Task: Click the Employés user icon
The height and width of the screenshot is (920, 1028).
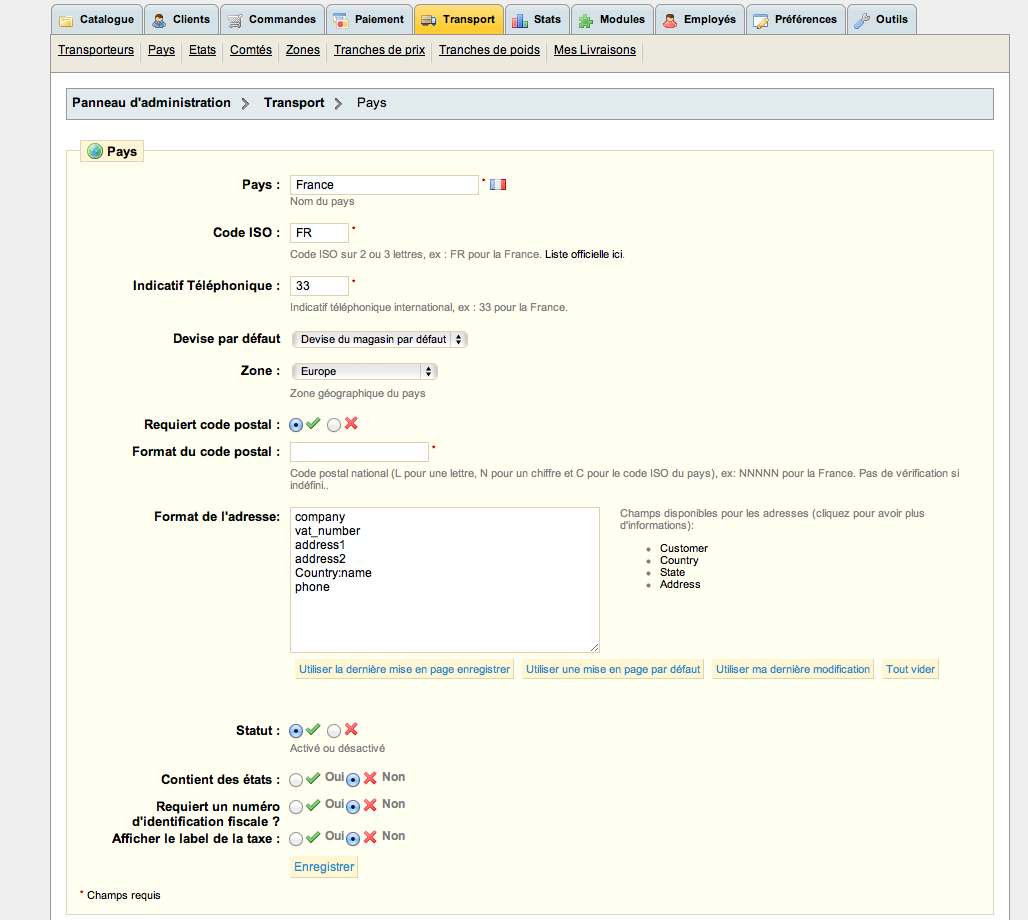Action: (x=669, y=21)
